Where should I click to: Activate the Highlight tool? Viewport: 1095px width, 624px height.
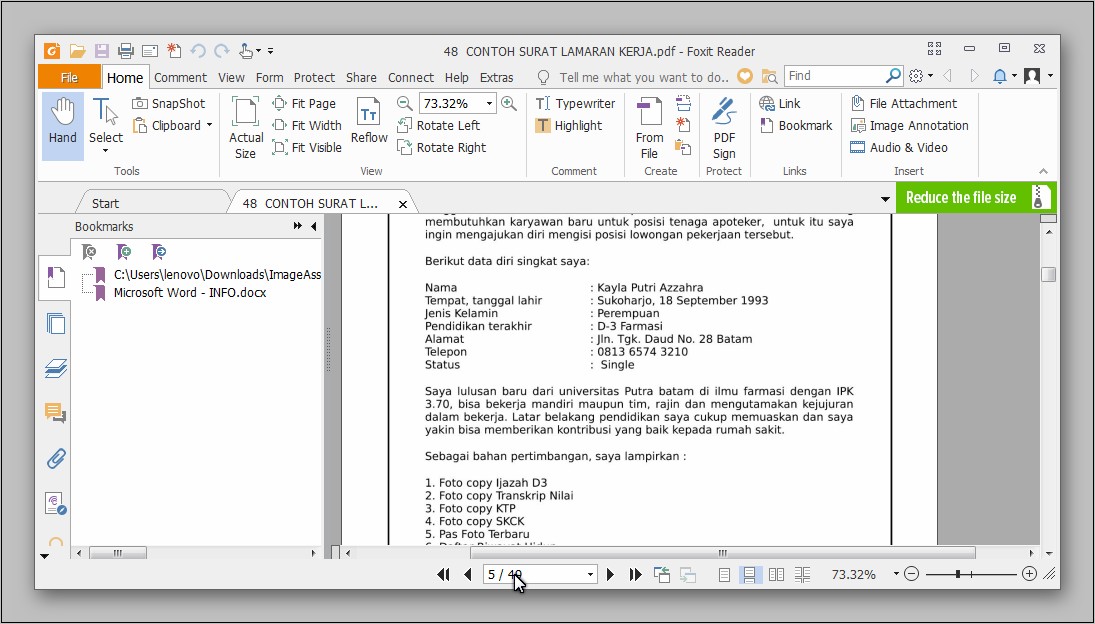click(568, 126)
